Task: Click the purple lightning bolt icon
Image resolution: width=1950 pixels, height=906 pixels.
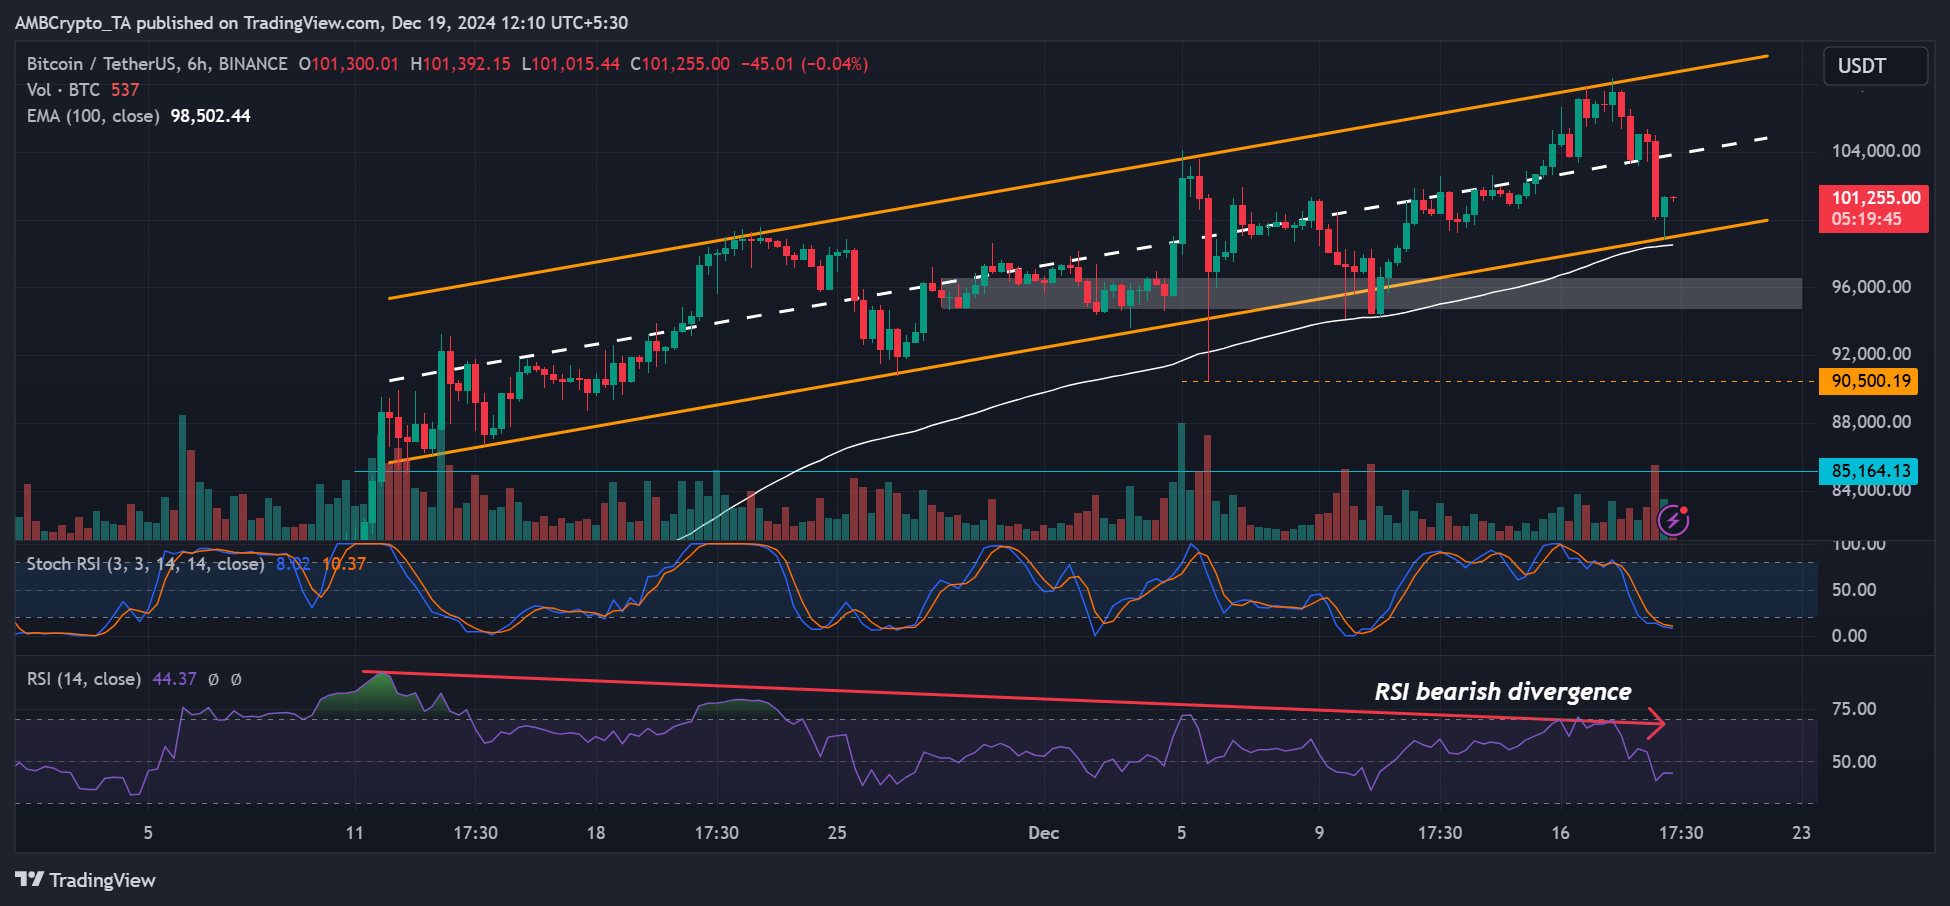Action: pyautogui.click(x=1673, y=520)
